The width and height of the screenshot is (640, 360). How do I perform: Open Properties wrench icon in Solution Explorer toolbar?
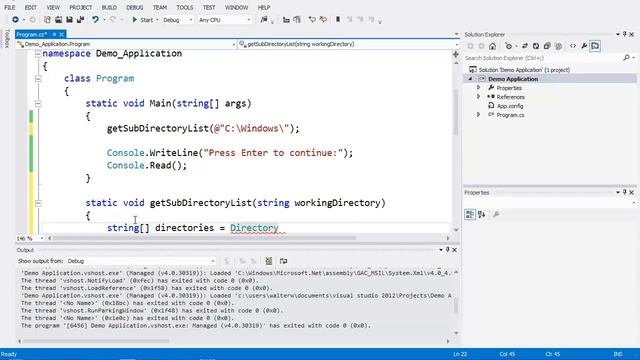(x=584, y=46)
